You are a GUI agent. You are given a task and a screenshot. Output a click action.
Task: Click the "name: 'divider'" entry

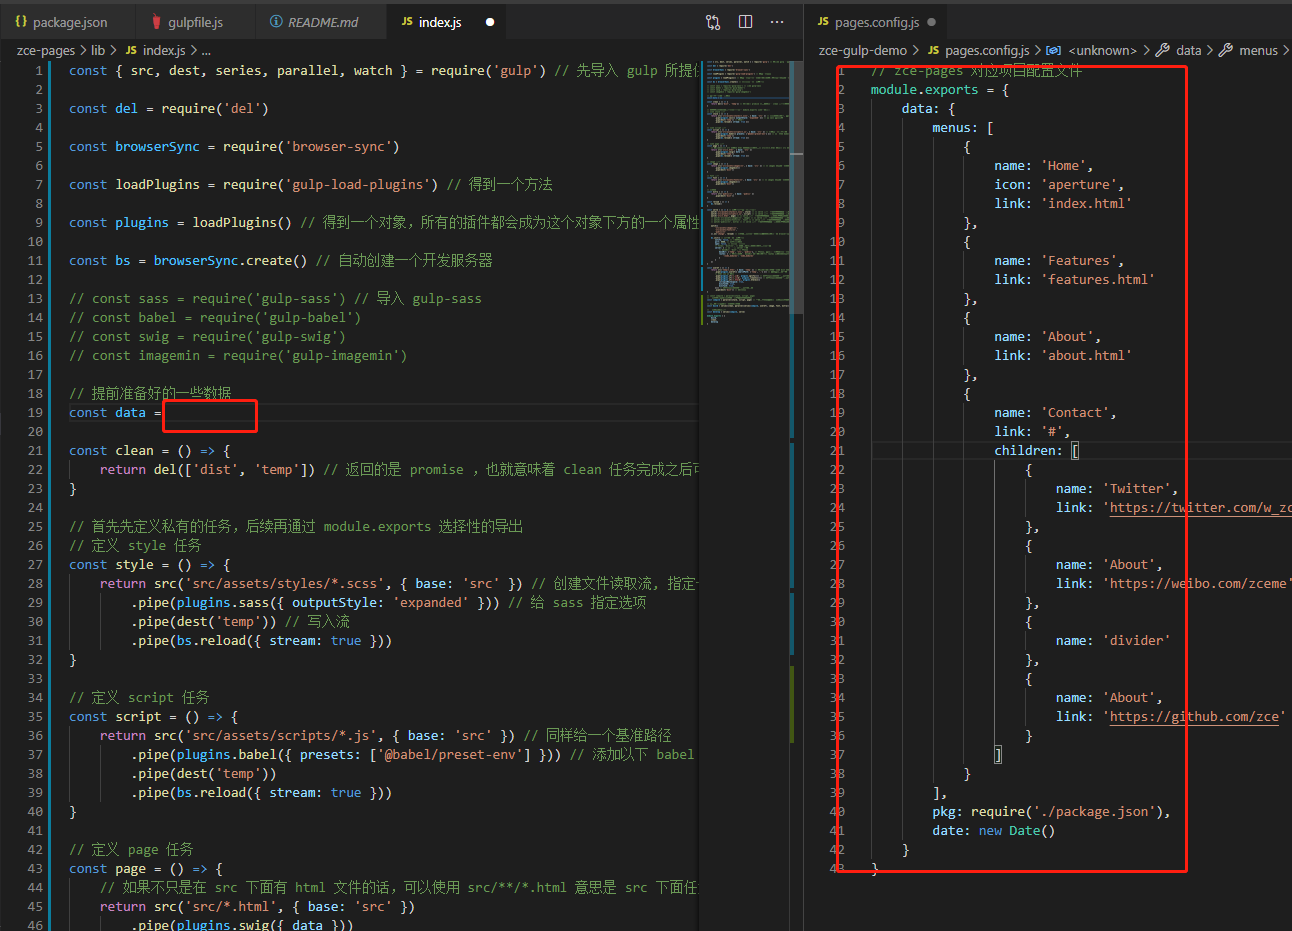point(1113,641)
